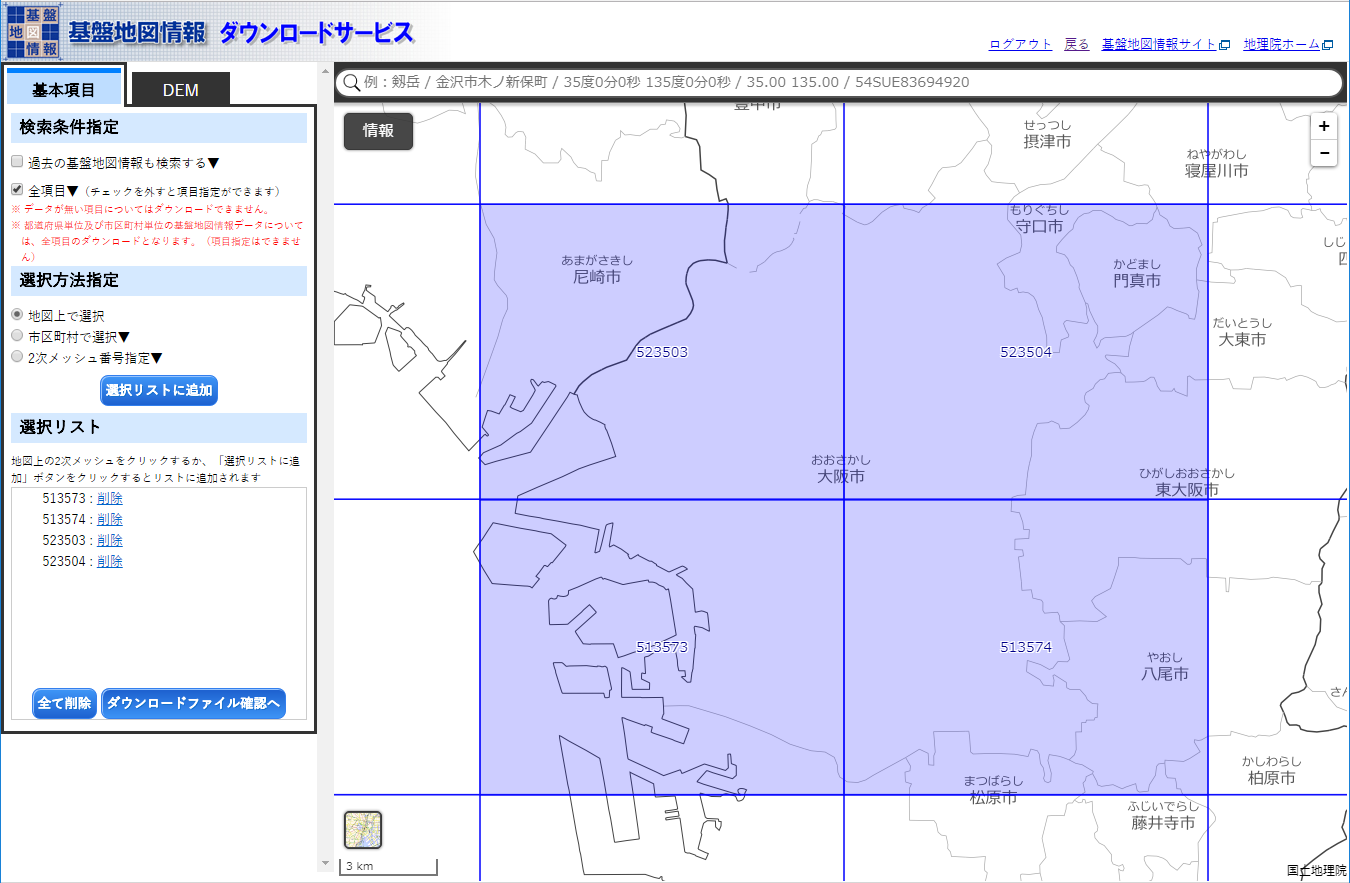Expand the 全項目 arrow
Screen dimensions: 1350x883
tap(73, 190)
